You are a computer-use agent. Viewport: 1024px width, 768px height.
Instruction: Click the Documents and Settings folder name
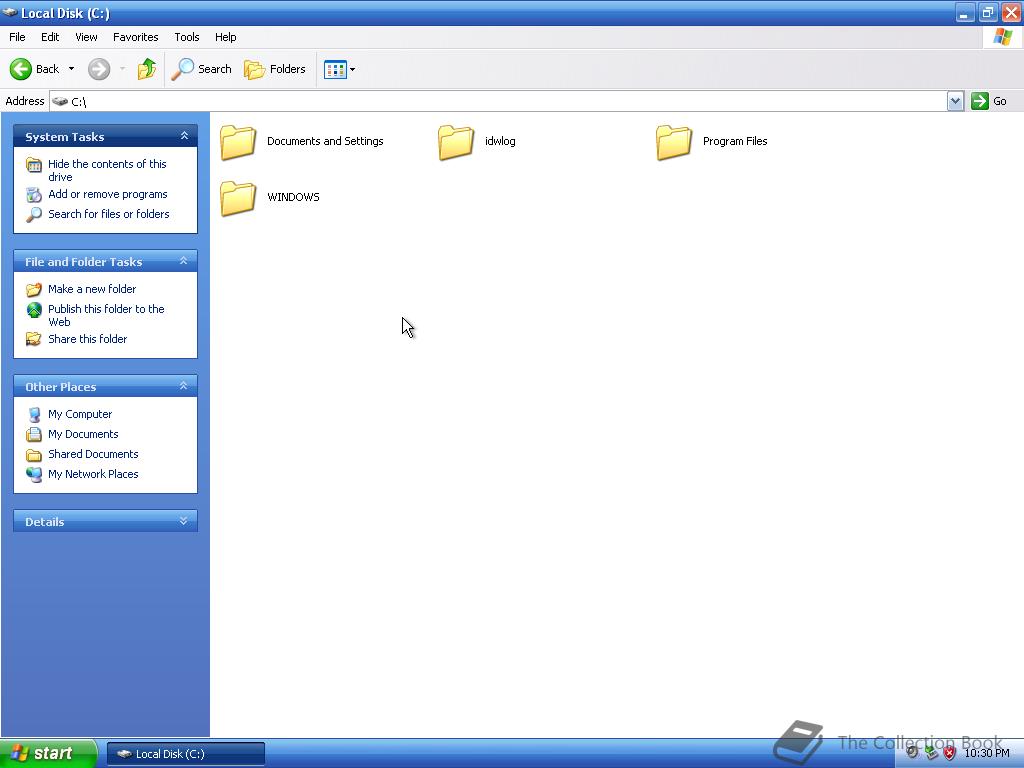pyautogui.click(x=325, y=141)
